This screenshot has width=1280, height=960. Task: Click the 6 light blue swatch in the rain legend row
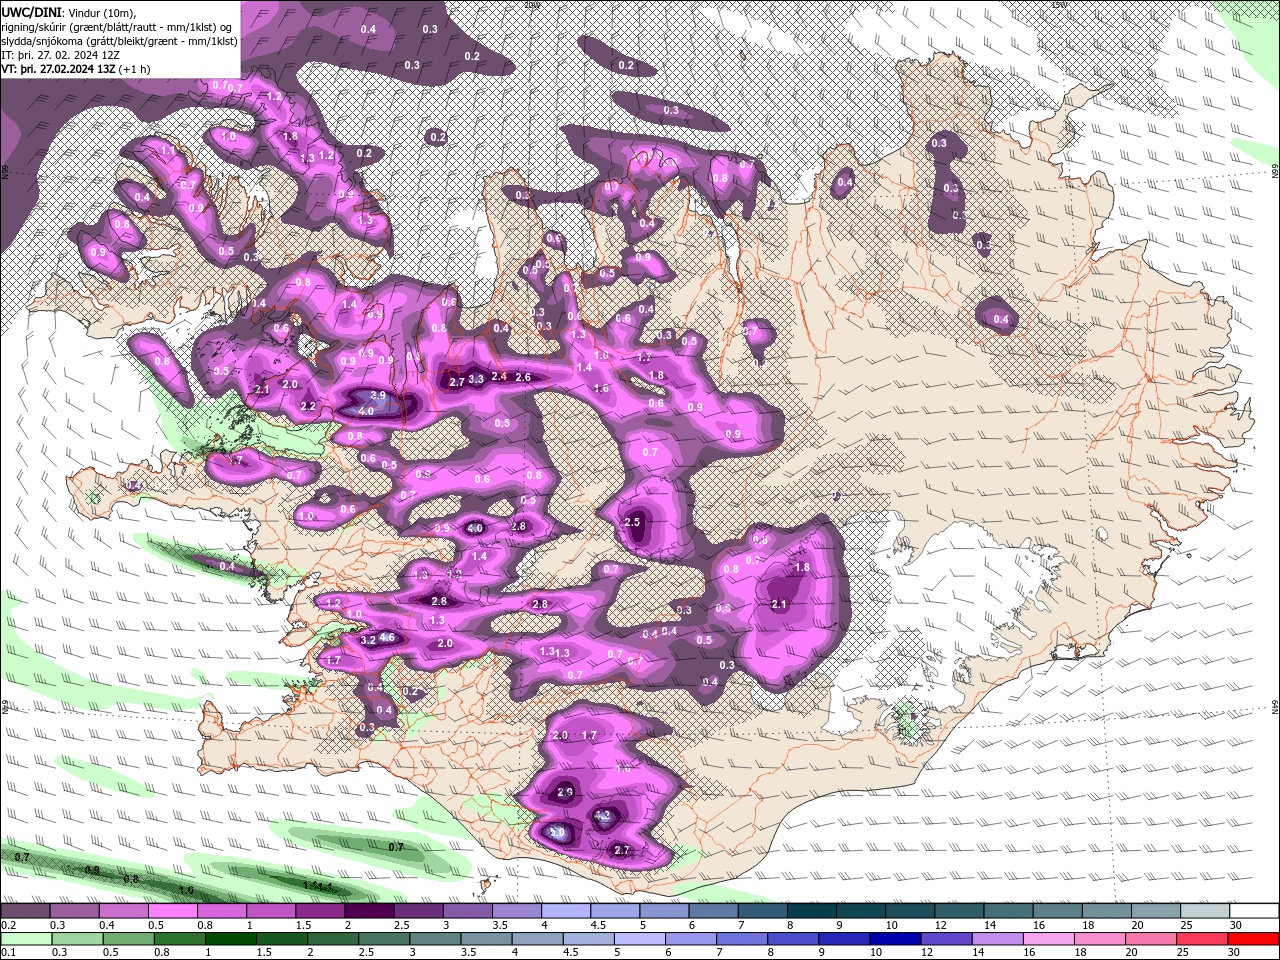tap(689, 939)
